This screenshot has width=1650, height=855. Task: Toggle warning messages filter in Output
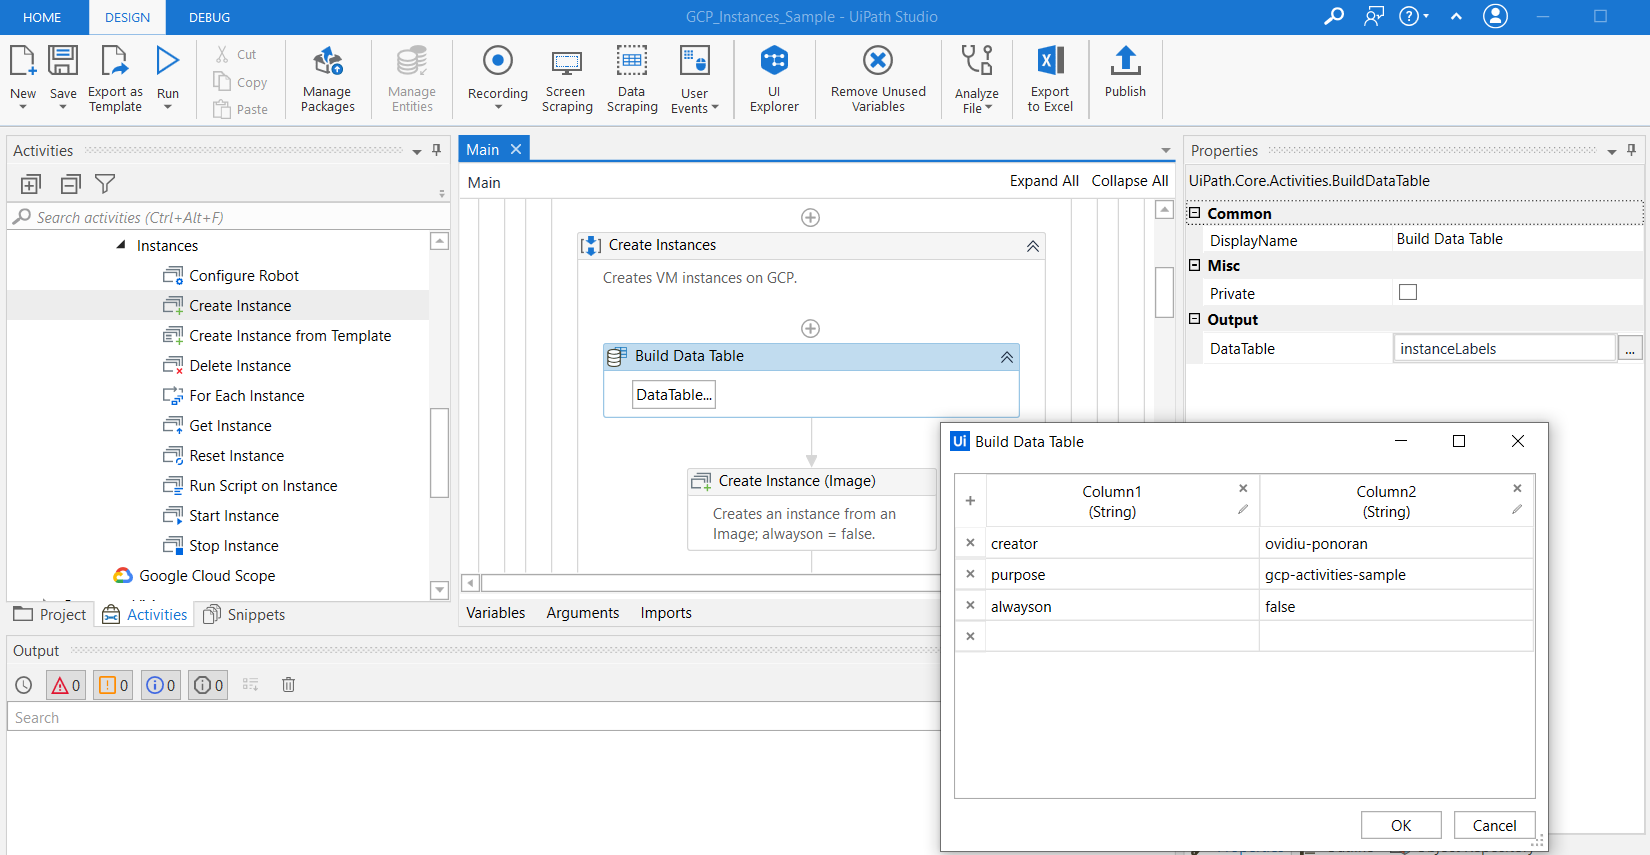[x=113, y=685]
